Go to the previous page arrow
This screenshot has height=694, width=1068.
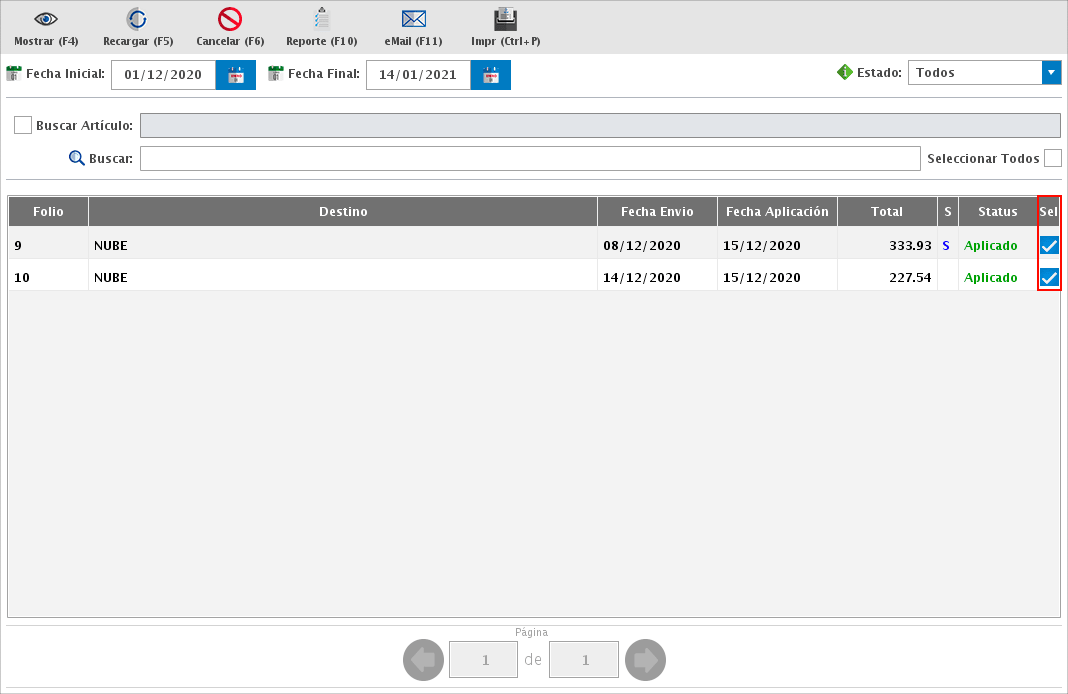[423, 660]
